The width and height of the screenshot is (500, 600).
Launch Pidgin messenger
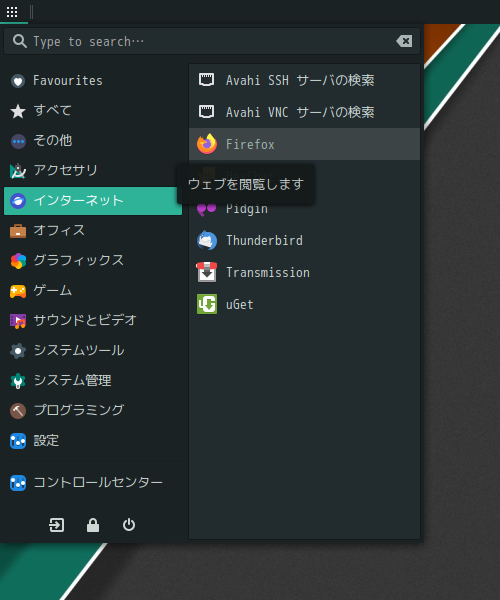(x=305, y=209)
